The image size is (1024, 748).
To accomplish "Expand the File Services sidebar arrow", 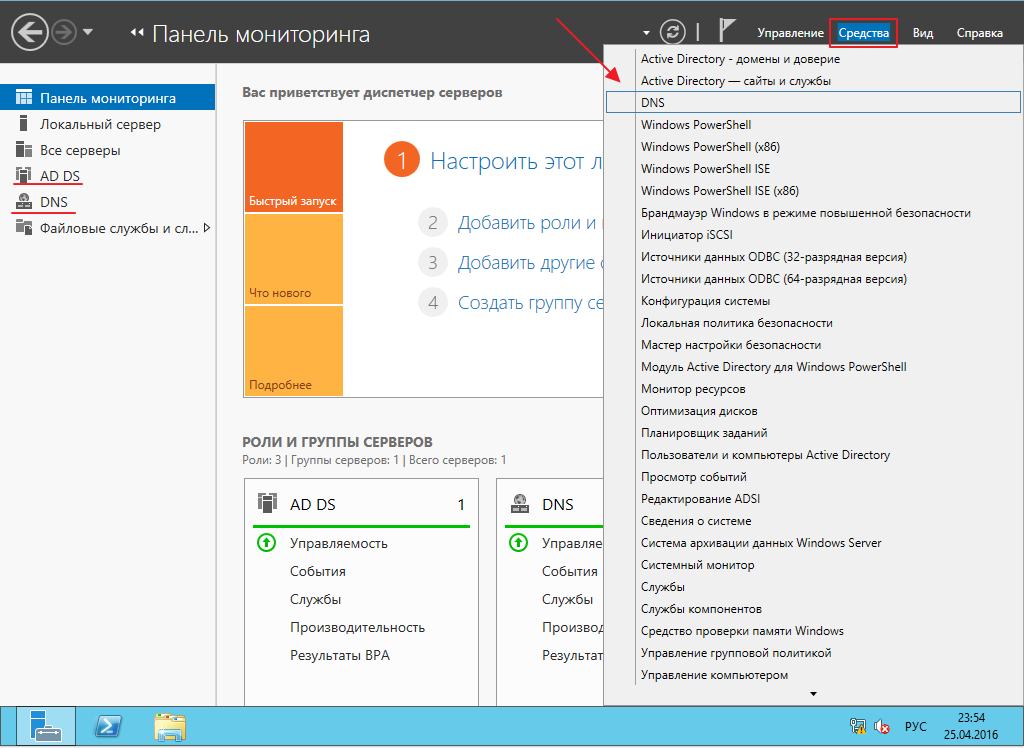I will point(207,228).
